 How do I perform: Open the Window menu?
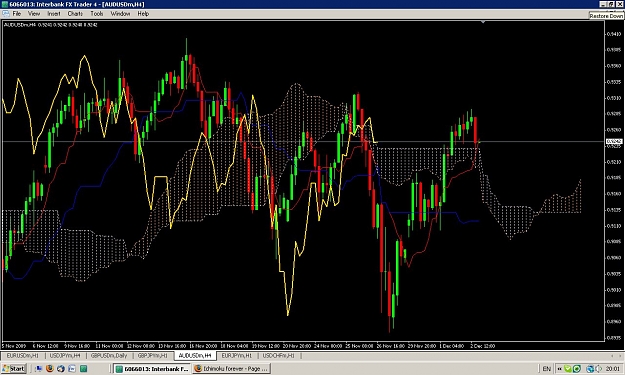click(x=120, y=14)
